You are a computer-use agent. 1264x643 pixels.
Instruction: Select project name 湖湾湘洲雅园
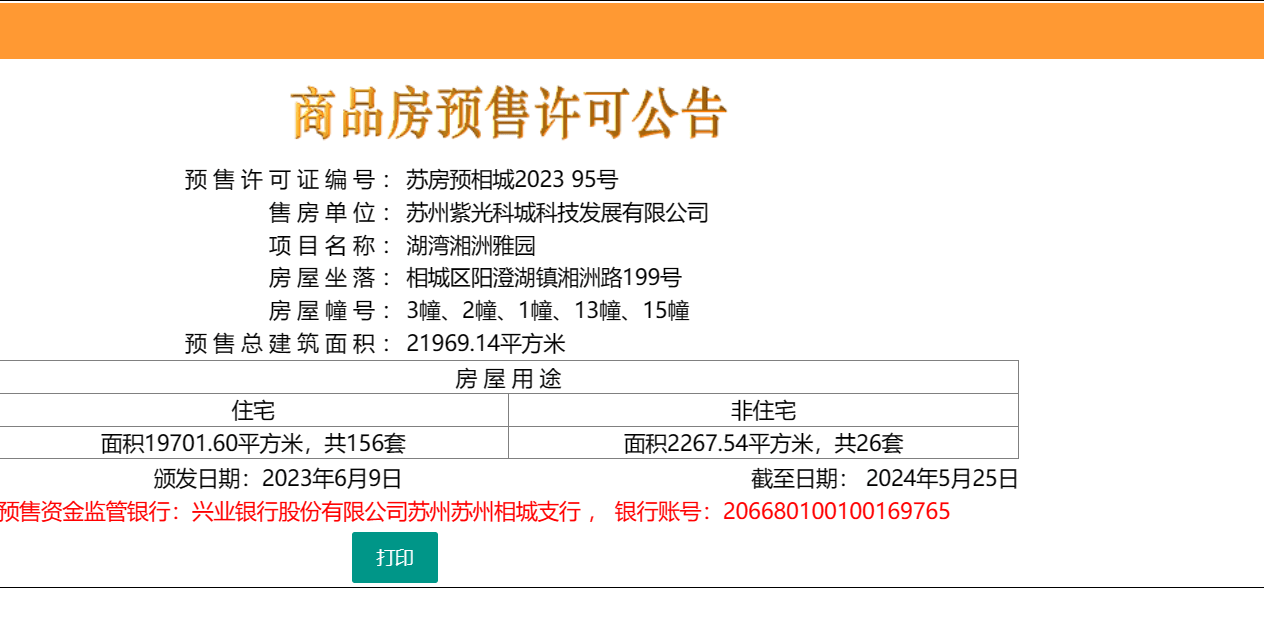tap(471, 246)
